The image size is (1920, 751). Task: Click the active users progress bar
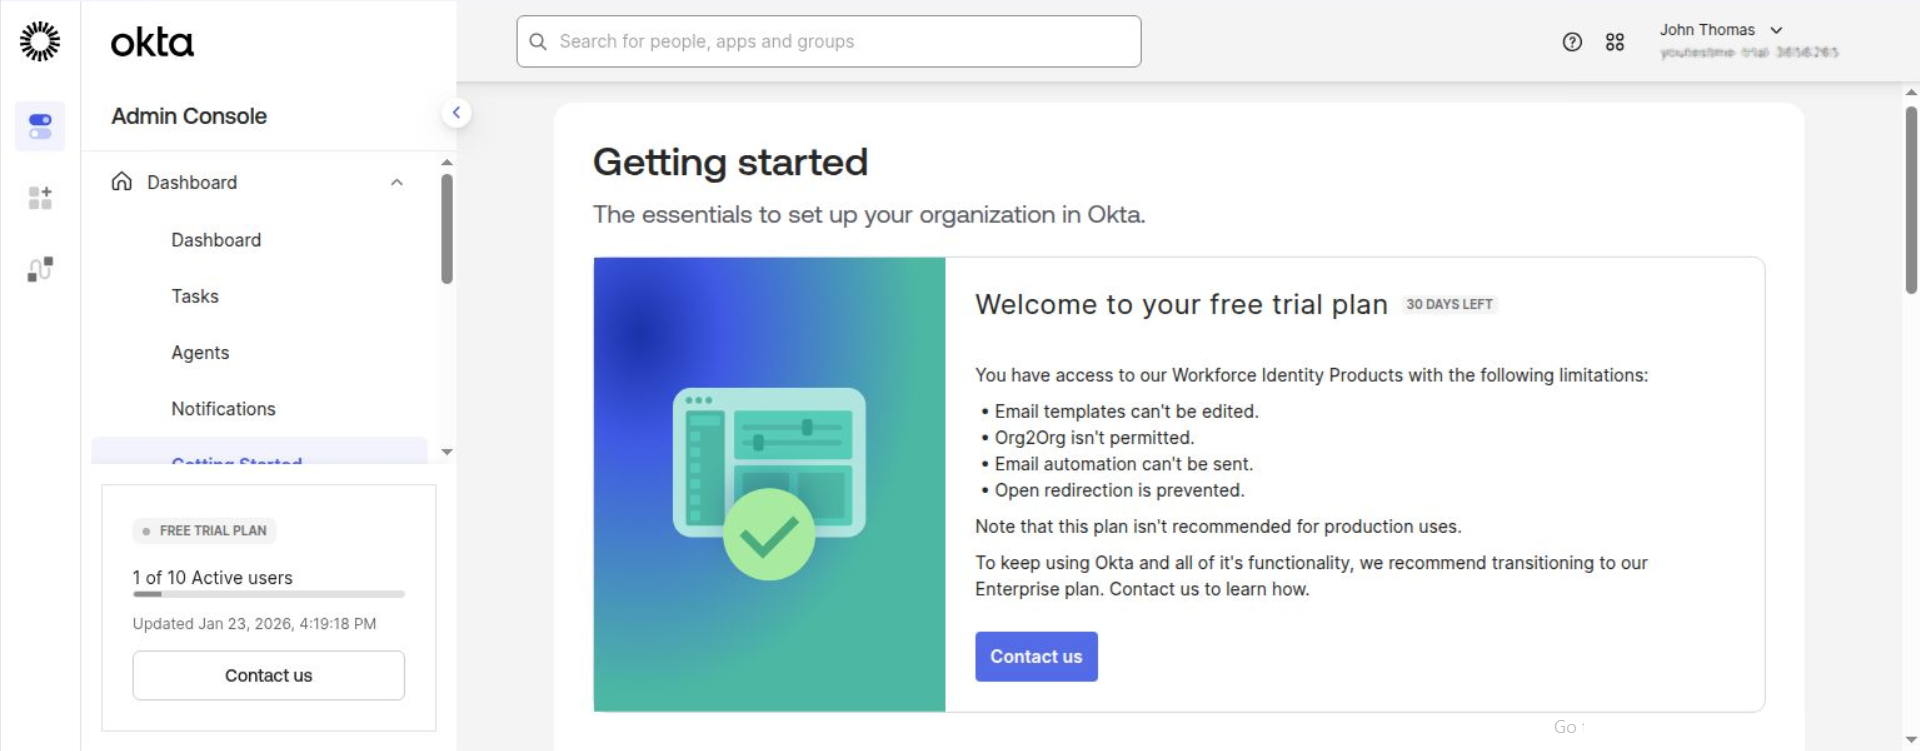(268, 594)
